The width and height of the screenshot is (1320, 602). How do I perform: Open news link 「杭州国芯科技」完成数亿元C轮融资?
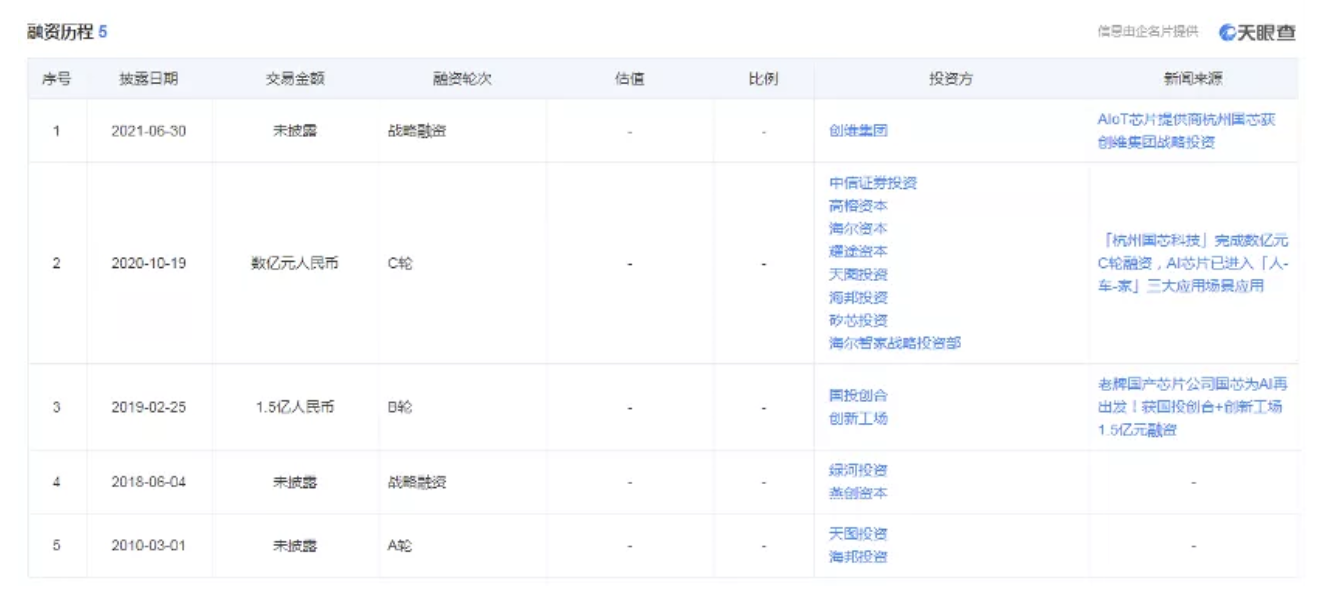pos(1193,263)
